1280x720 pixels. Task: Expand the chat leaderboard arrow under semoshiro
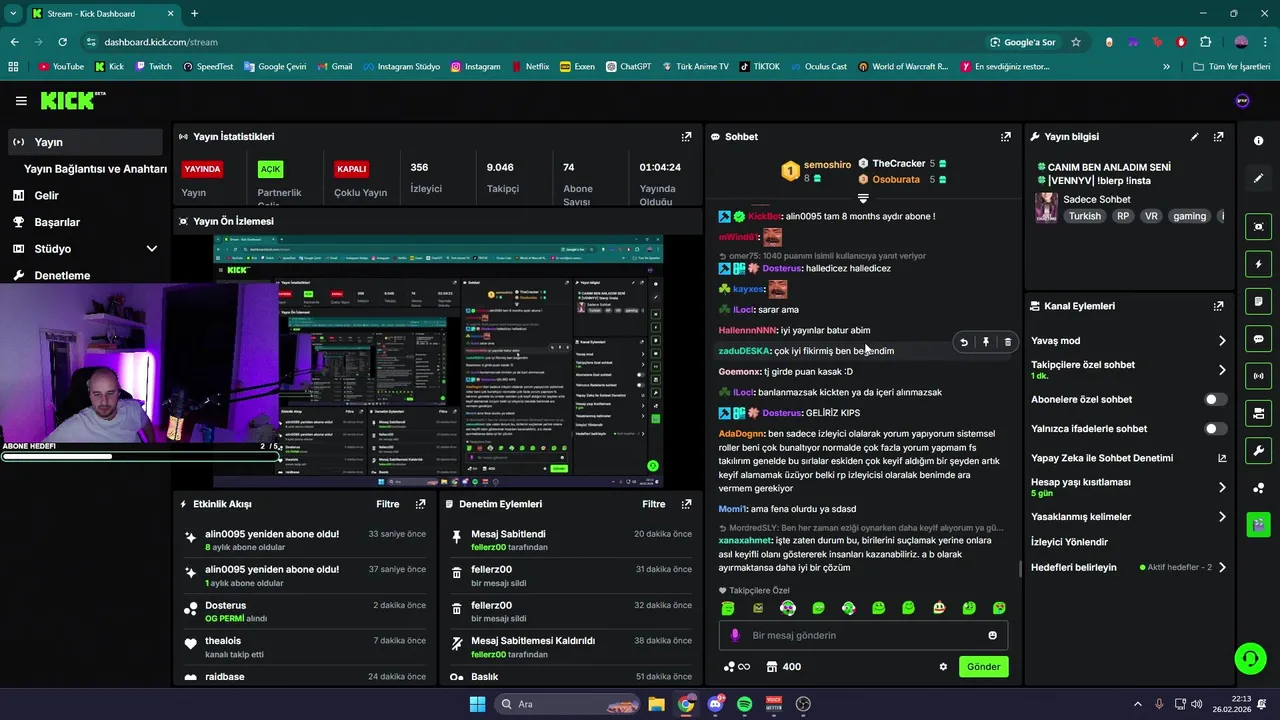point(863,198)
